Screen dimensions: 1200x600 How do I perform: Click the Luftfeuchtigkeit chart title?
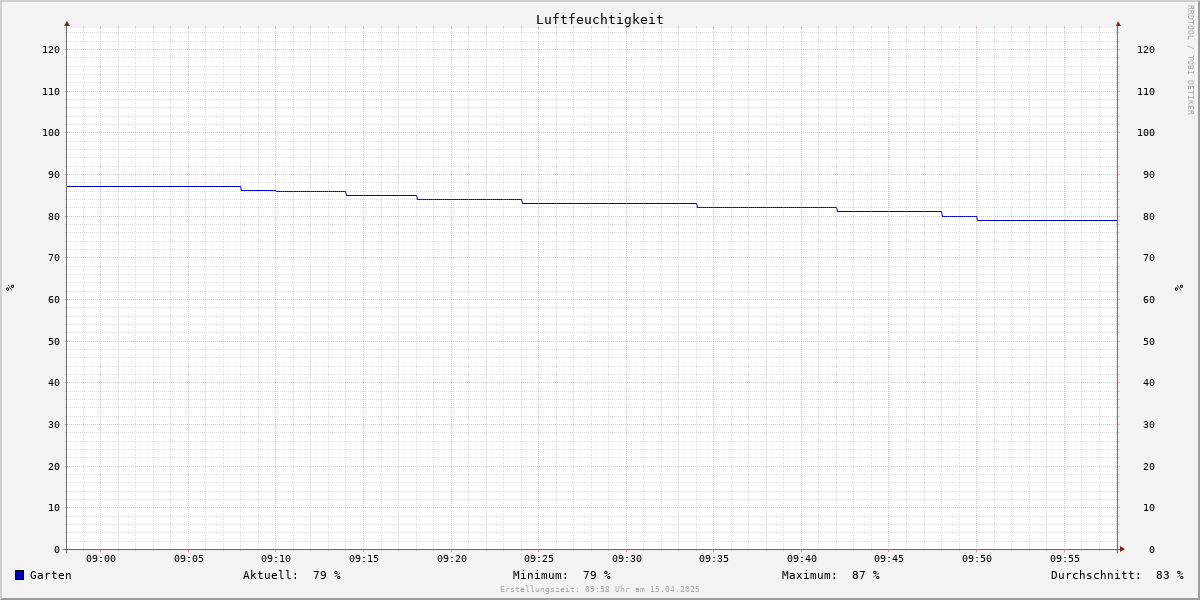(x=599, y=19)
